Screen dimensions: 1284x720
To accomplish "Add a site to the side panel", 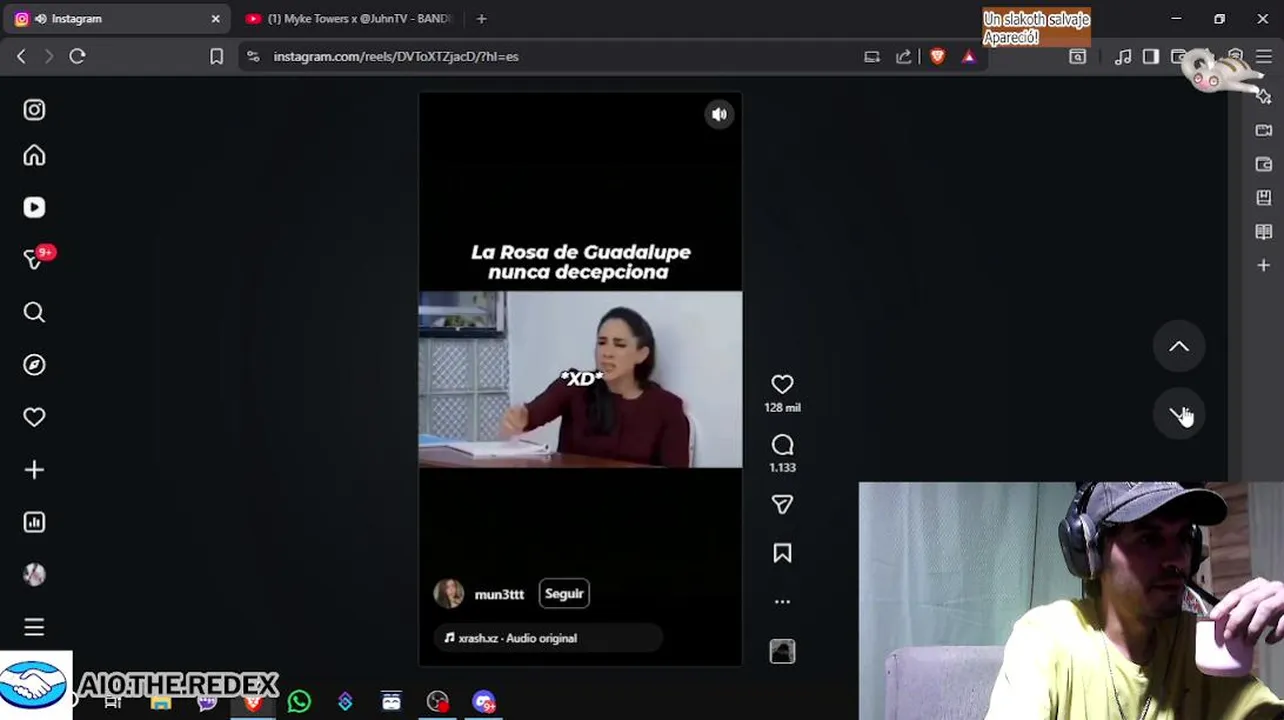I will (x=1264, y=266).
